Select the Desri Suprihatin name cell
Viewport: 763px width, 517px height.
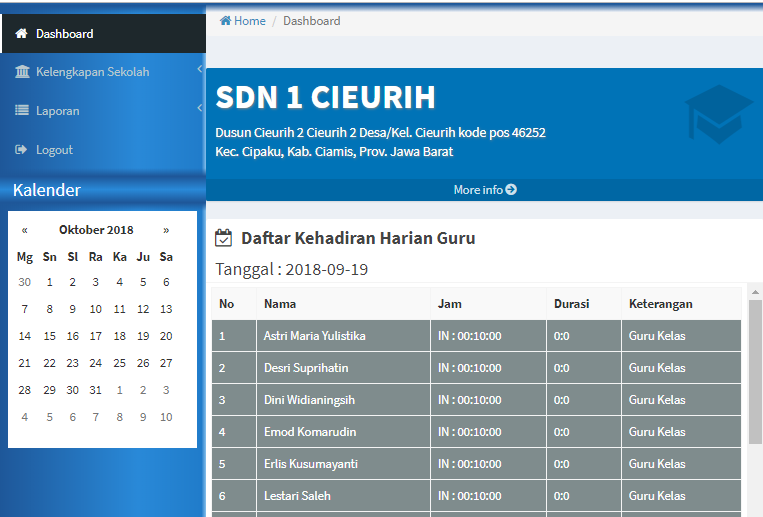344,368
